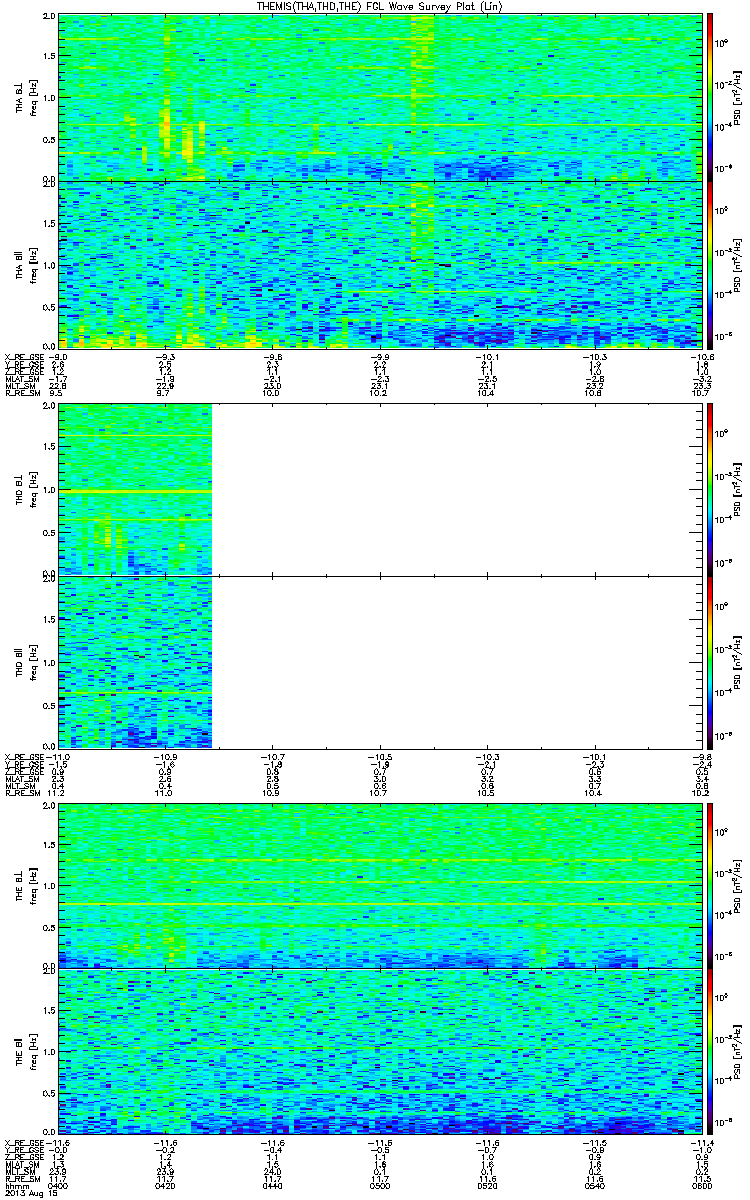
Task: Click the THD B-parallel spectrogram data area
Action: [135, 662]
